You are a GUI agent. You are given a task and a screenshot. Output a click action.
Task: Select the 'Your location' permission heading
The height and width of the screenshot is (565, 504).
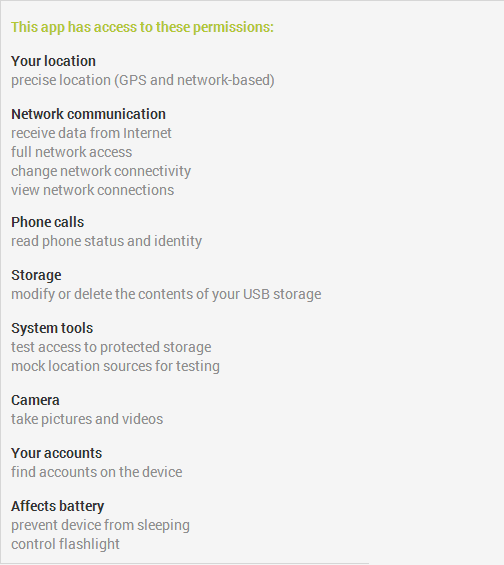pyautogui.click(x=53, y=61)
